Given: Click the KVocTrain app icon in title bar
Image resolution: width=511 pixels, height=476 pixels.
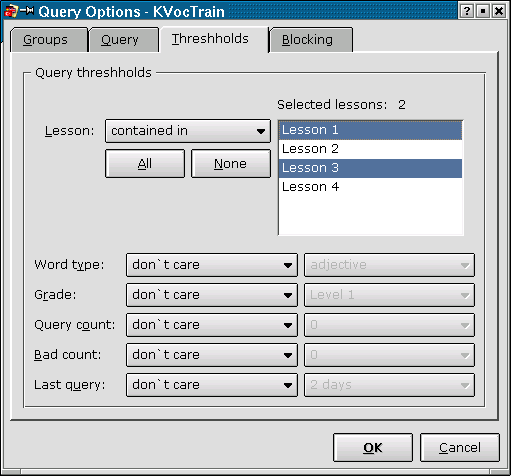Looking at the screenshot, I should (11, 11).
